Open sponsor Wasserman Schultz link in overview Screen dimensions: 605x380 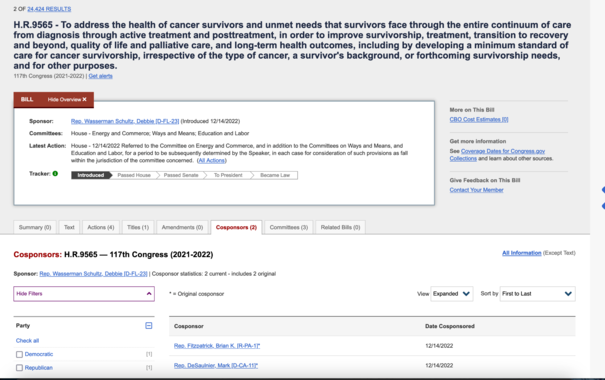tap(125, 121)
